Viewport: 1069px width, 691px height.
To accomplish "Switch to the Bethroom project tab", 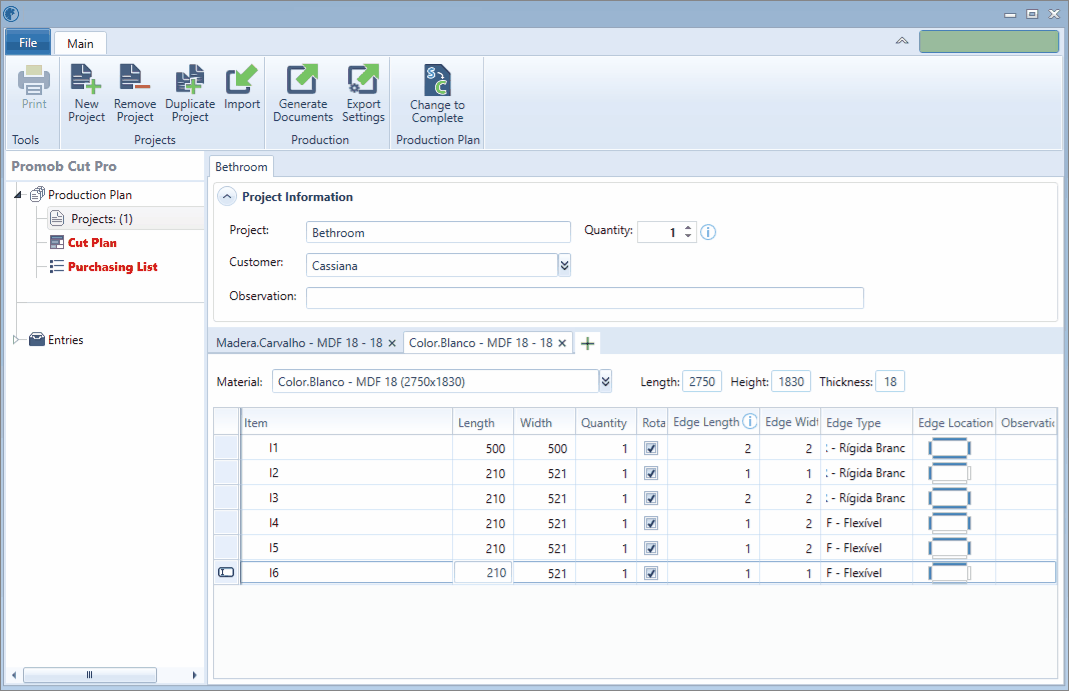I will pos(241,167).
